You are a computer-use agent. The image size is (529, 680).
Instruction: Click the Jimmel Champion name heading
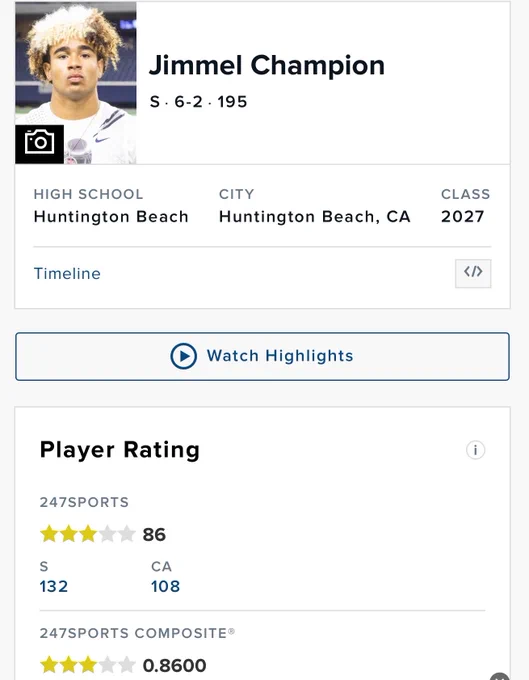coord(267,65)
